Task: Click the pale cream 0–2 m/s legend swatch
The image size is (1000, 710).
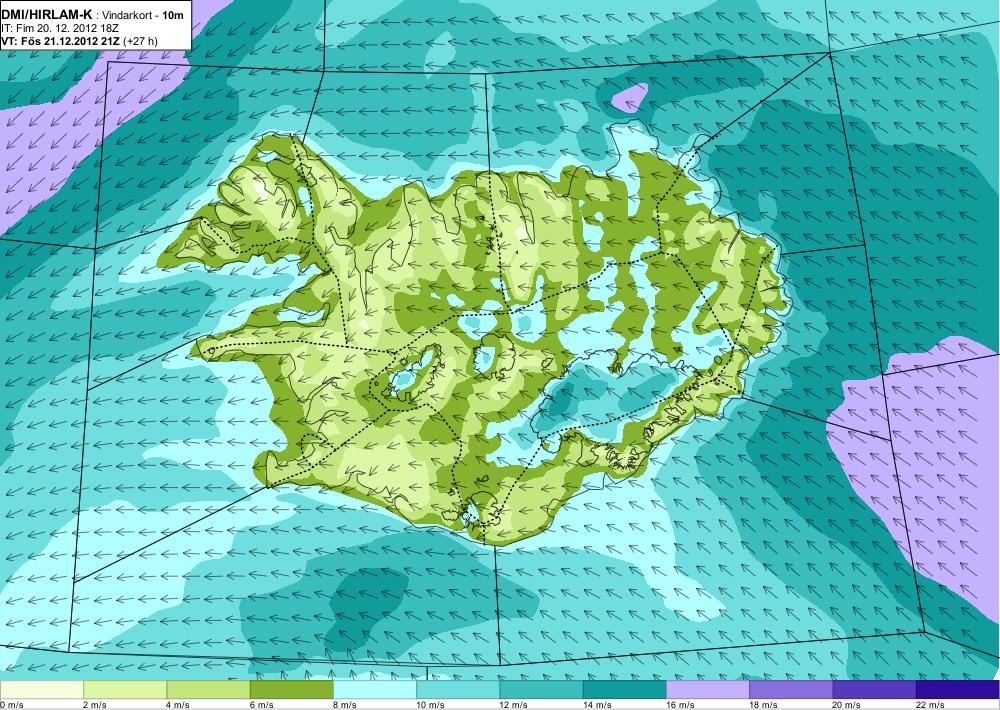Action: click(41, 690)
